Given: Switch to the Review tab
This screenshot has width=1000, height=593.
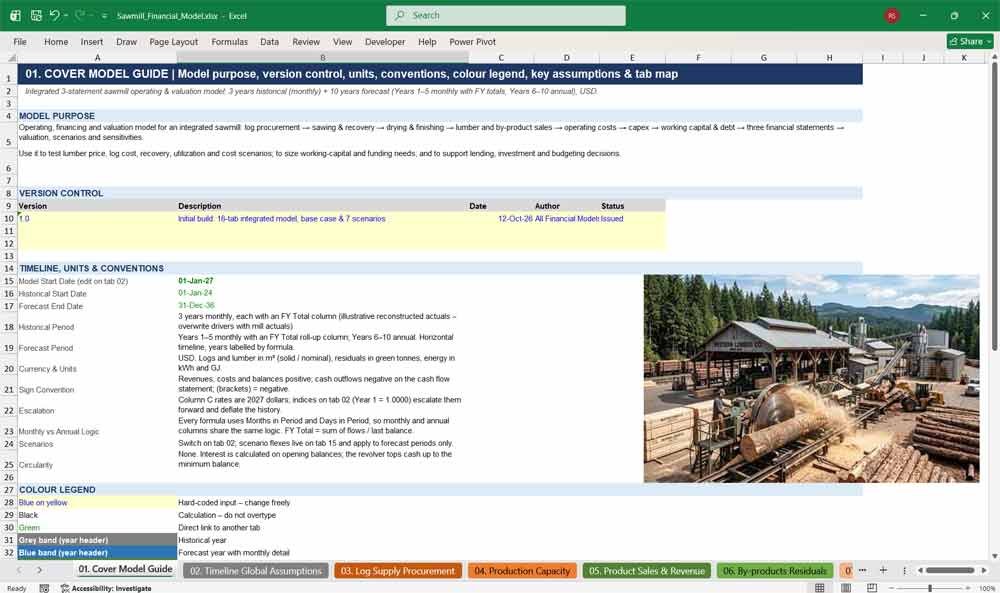Looking at the screenshot, I should point(306,41).
